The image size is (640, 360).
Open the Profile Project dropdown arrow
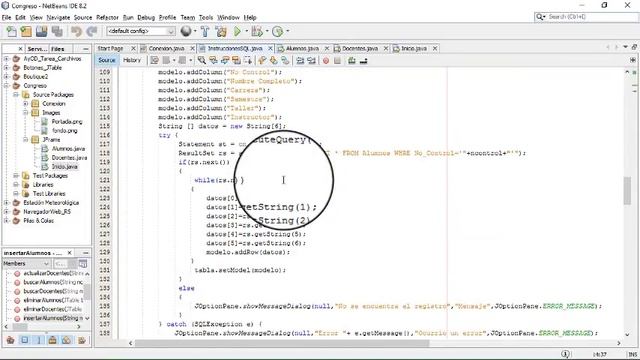coord(288,31)
